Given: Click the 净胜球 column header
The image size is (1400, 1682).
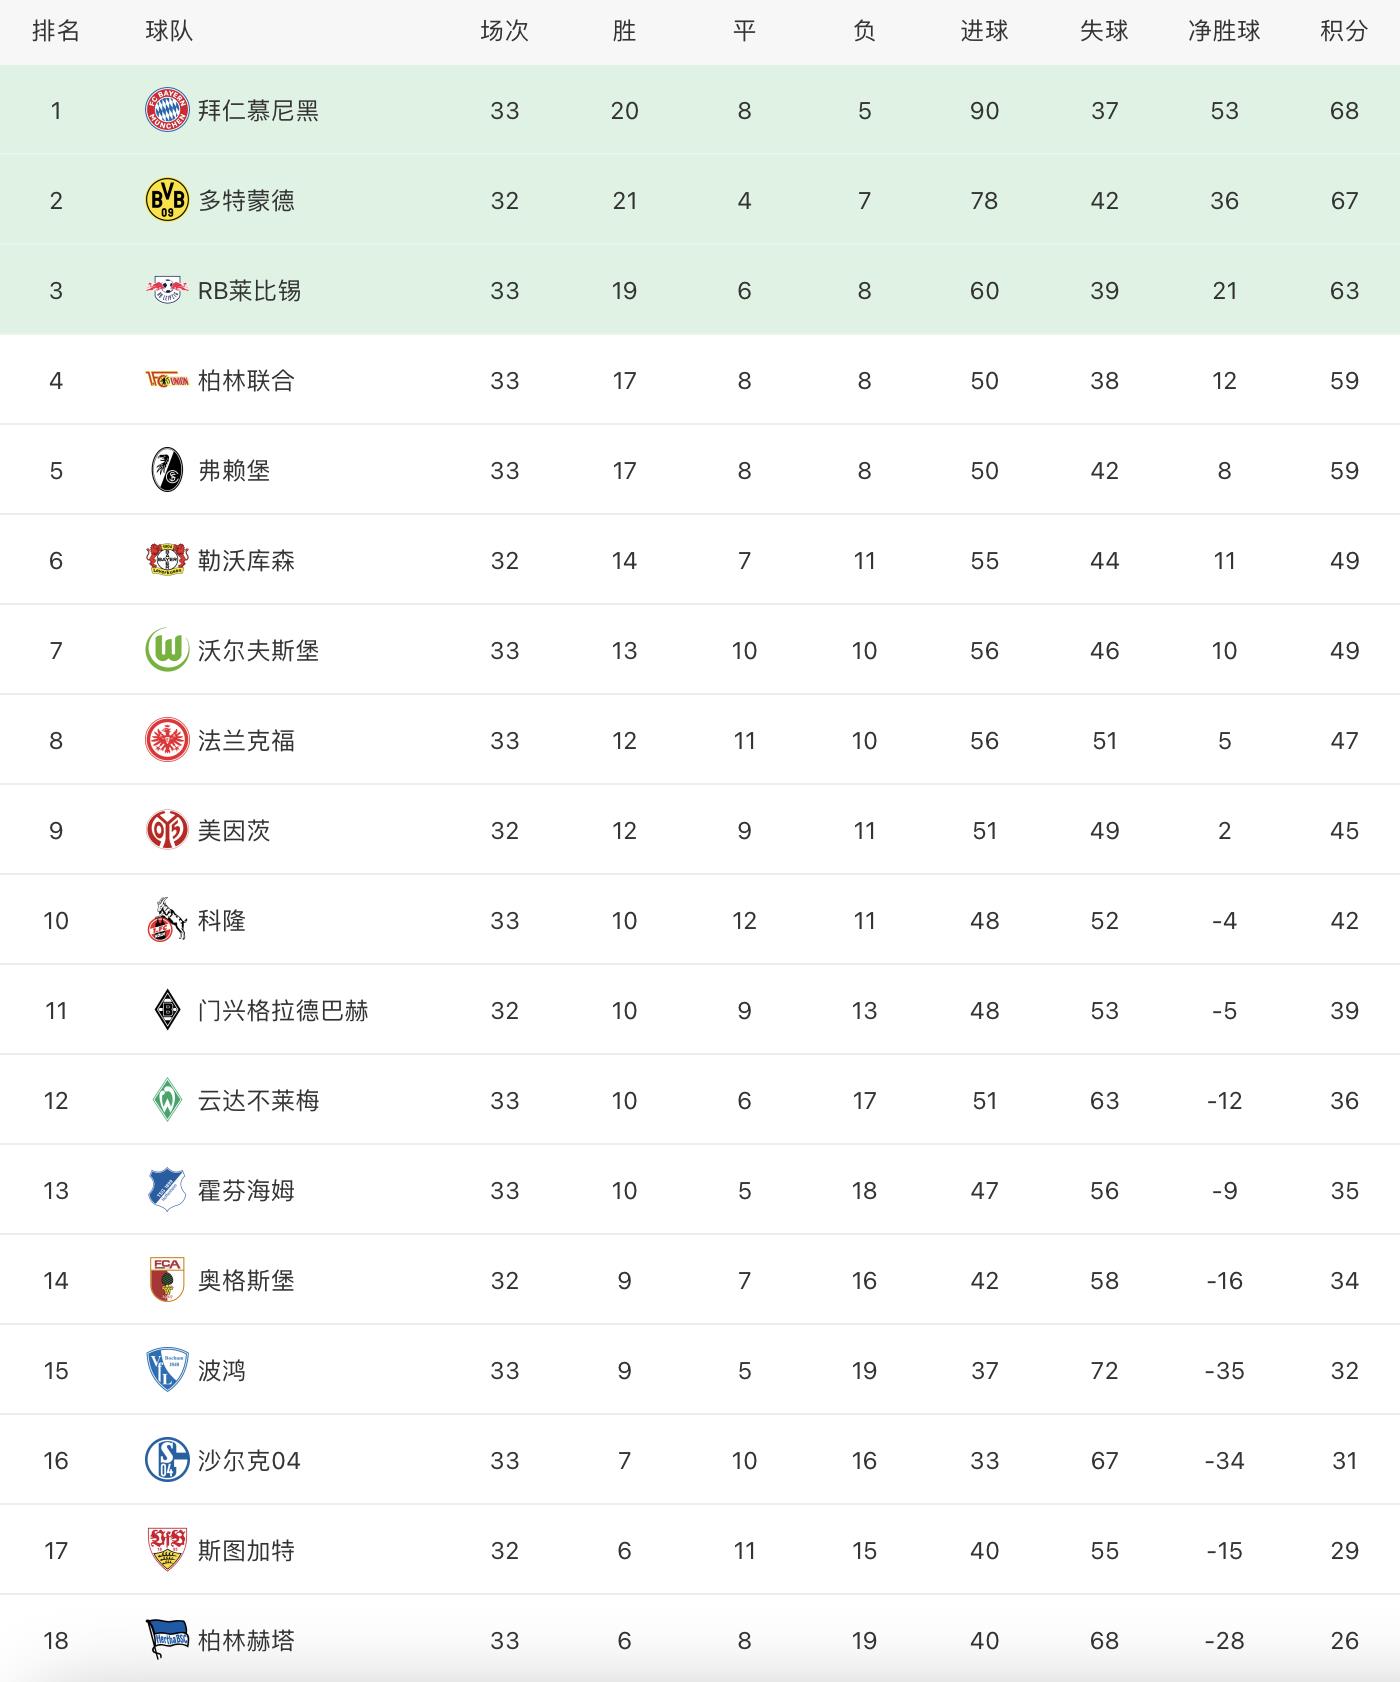Looking at the screenshot, I should click(x=1224, y=31).
